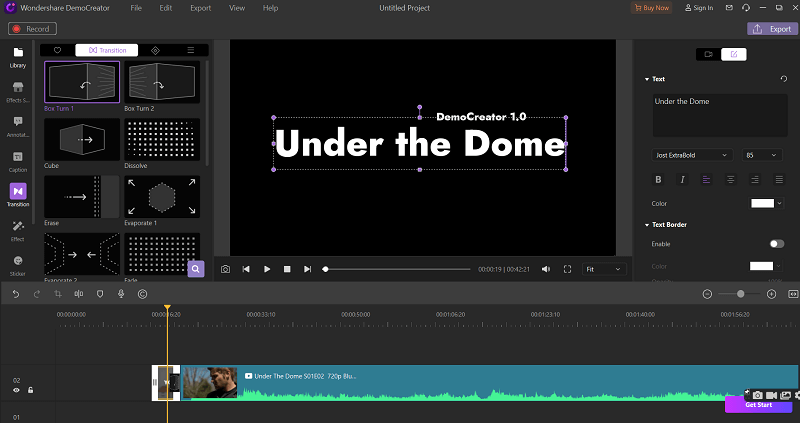
Task: Mute the preview volume
Action: [x=546, y=269]
